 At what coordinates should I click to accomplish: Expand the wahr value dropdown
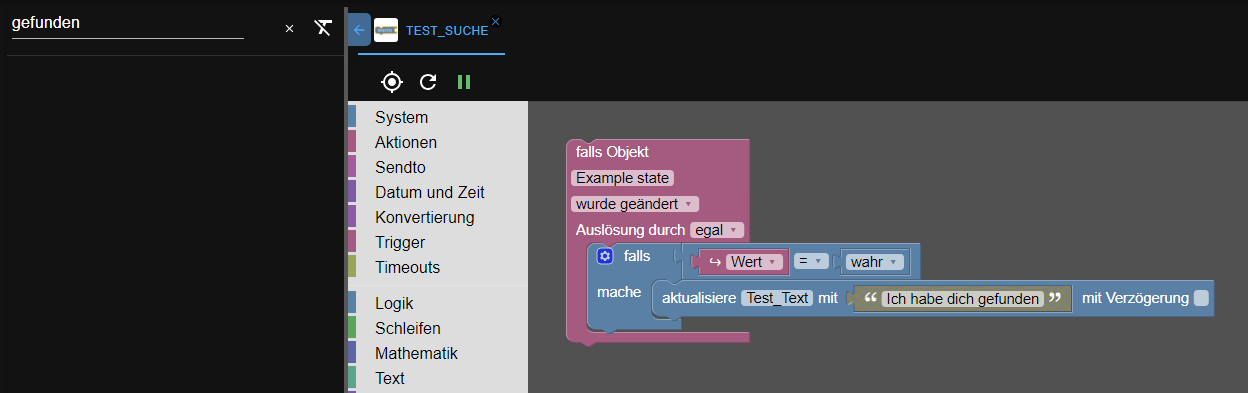coord(875,262)
